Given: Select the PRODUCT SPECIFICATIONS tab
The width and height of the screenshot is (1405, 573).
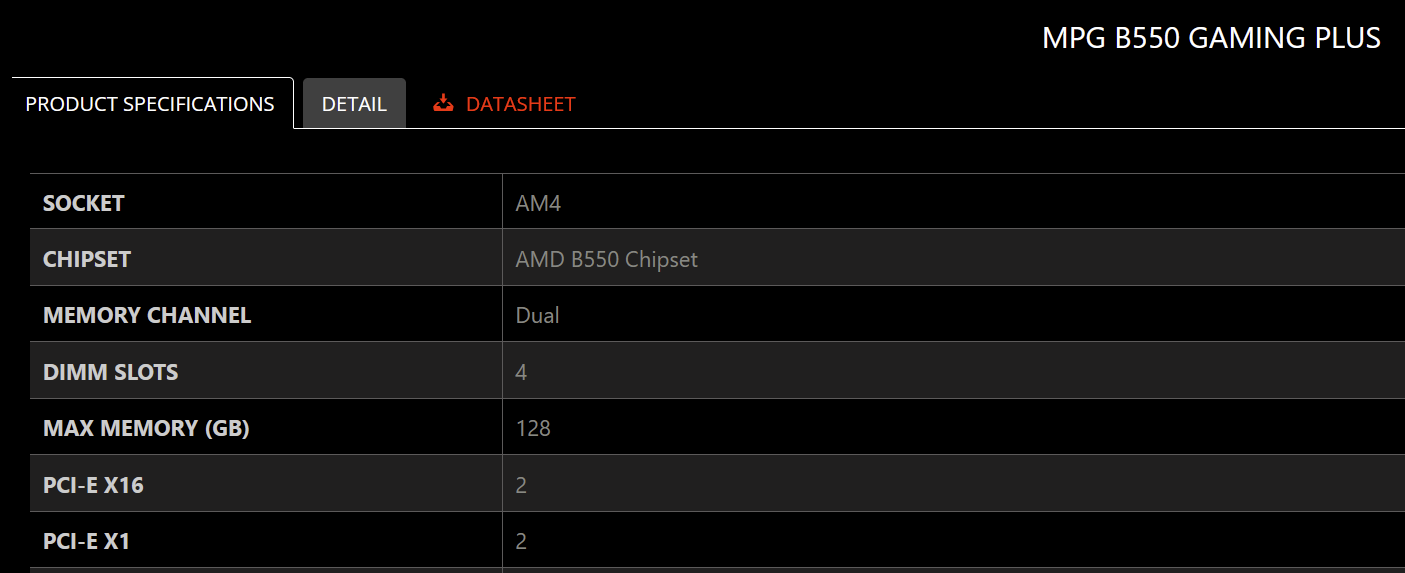Looking at the screenshot, I should pyautogui.click(x=150, y=104).
